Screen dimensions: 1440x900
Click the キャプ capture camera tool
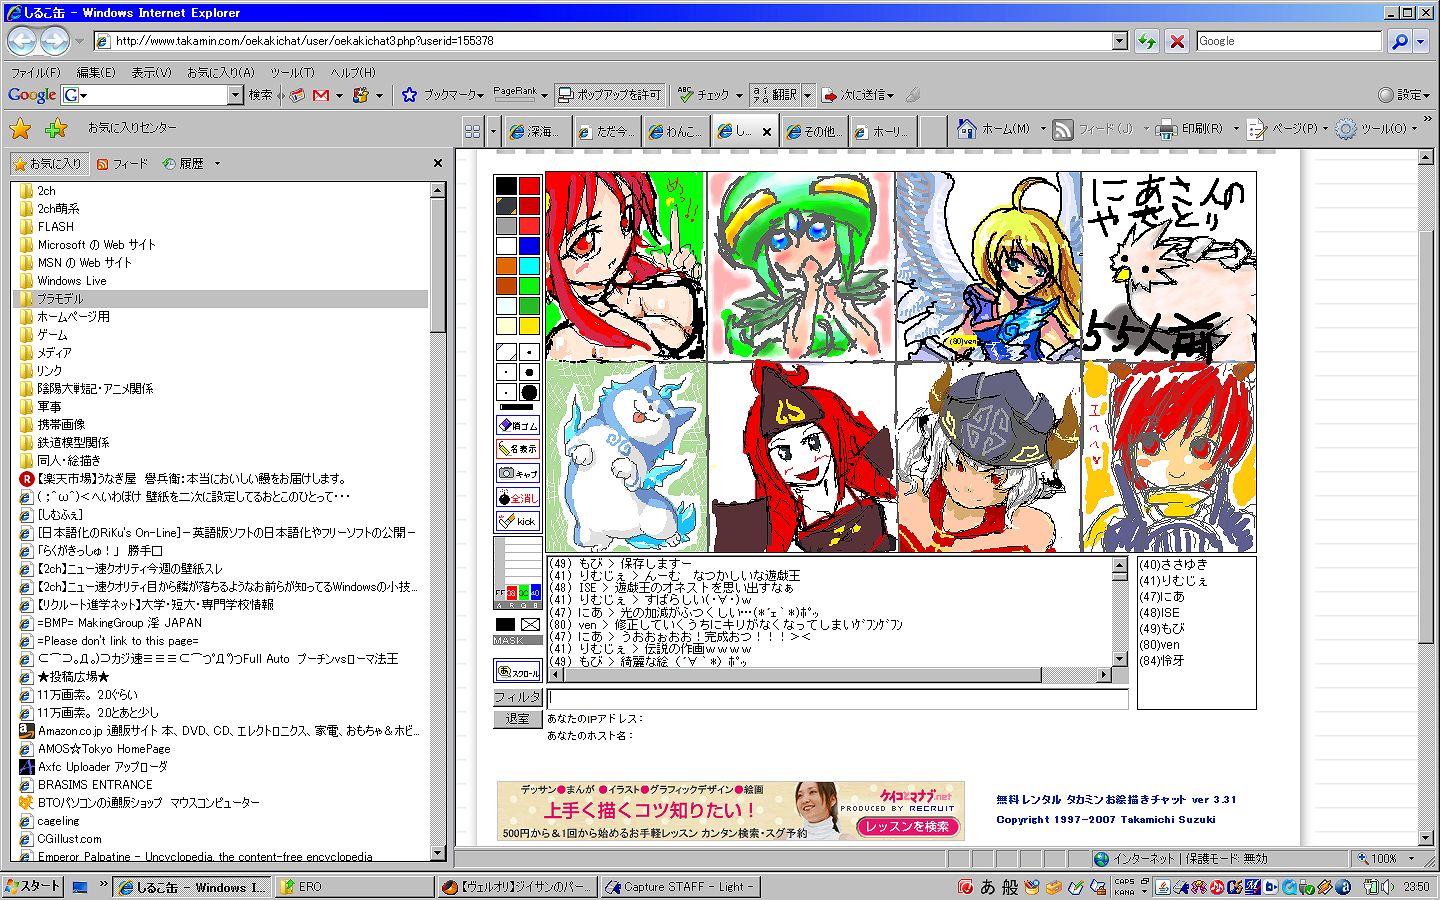tap(518, 473)
